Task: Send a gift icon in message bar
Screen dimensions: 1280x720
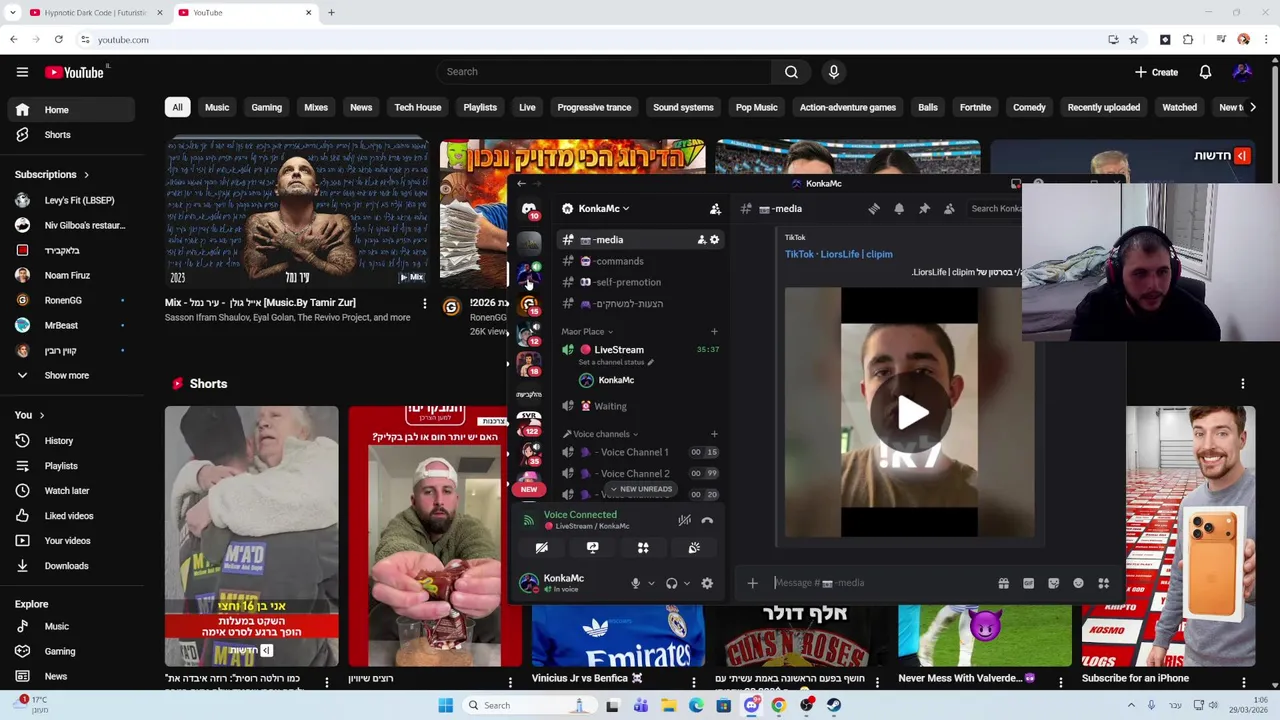Action: tap(1003, 583)
